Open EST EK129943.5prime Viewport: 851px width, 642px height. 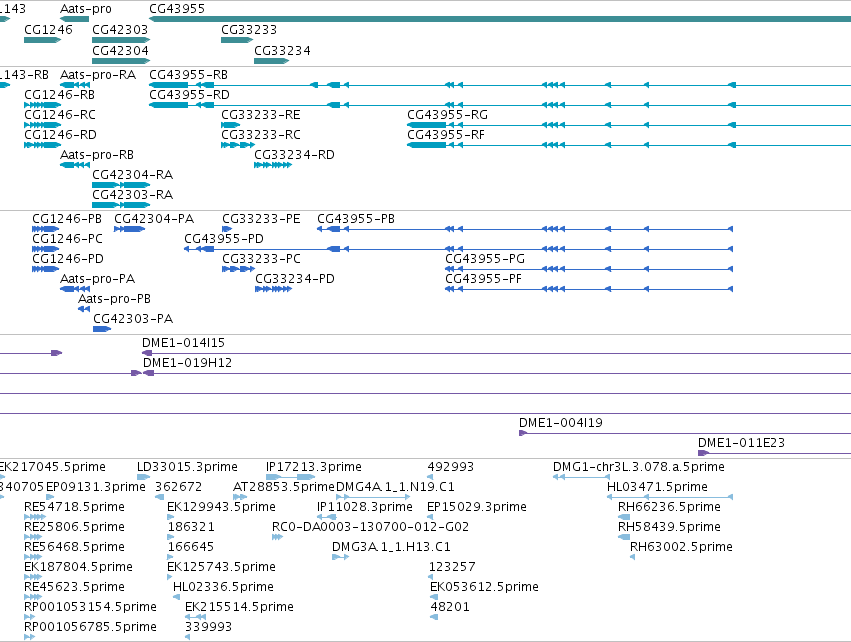[x=170, y=517]
